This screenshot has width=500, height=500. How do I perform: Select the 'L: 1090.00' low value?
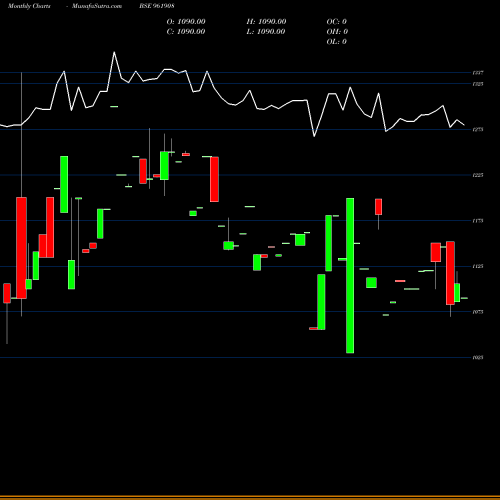click(266, 32)
